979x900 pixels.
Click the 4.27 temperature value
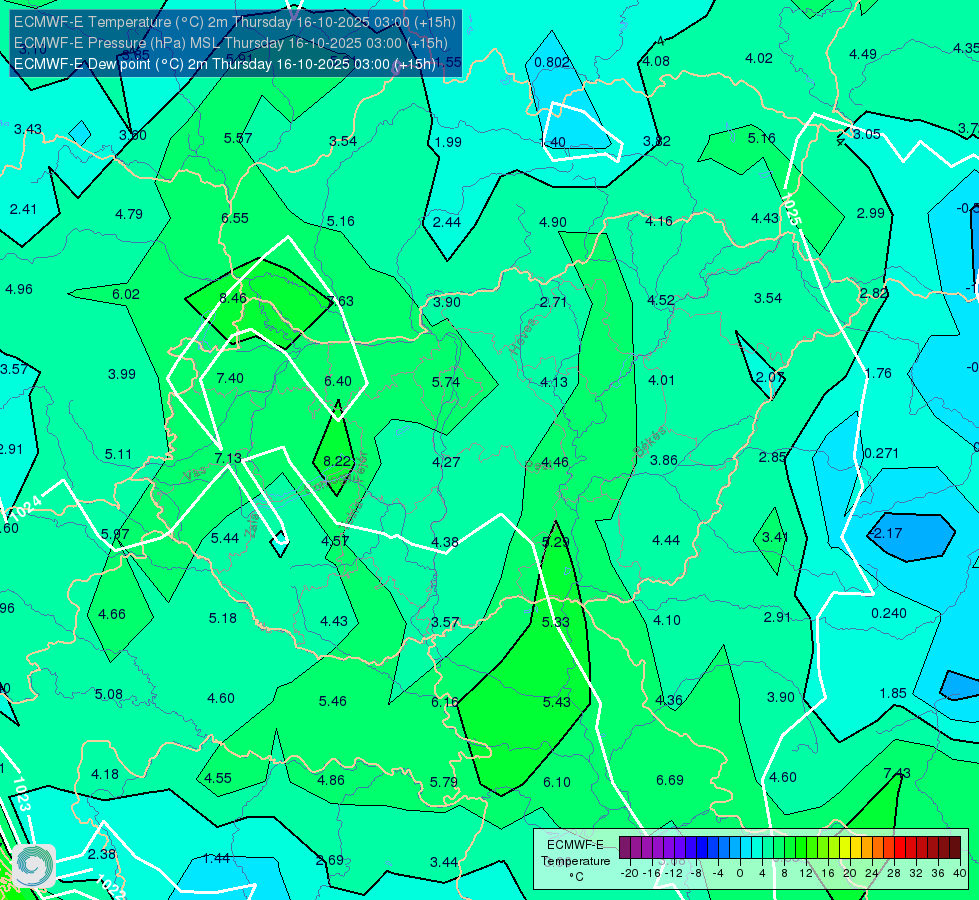point(446,462)
